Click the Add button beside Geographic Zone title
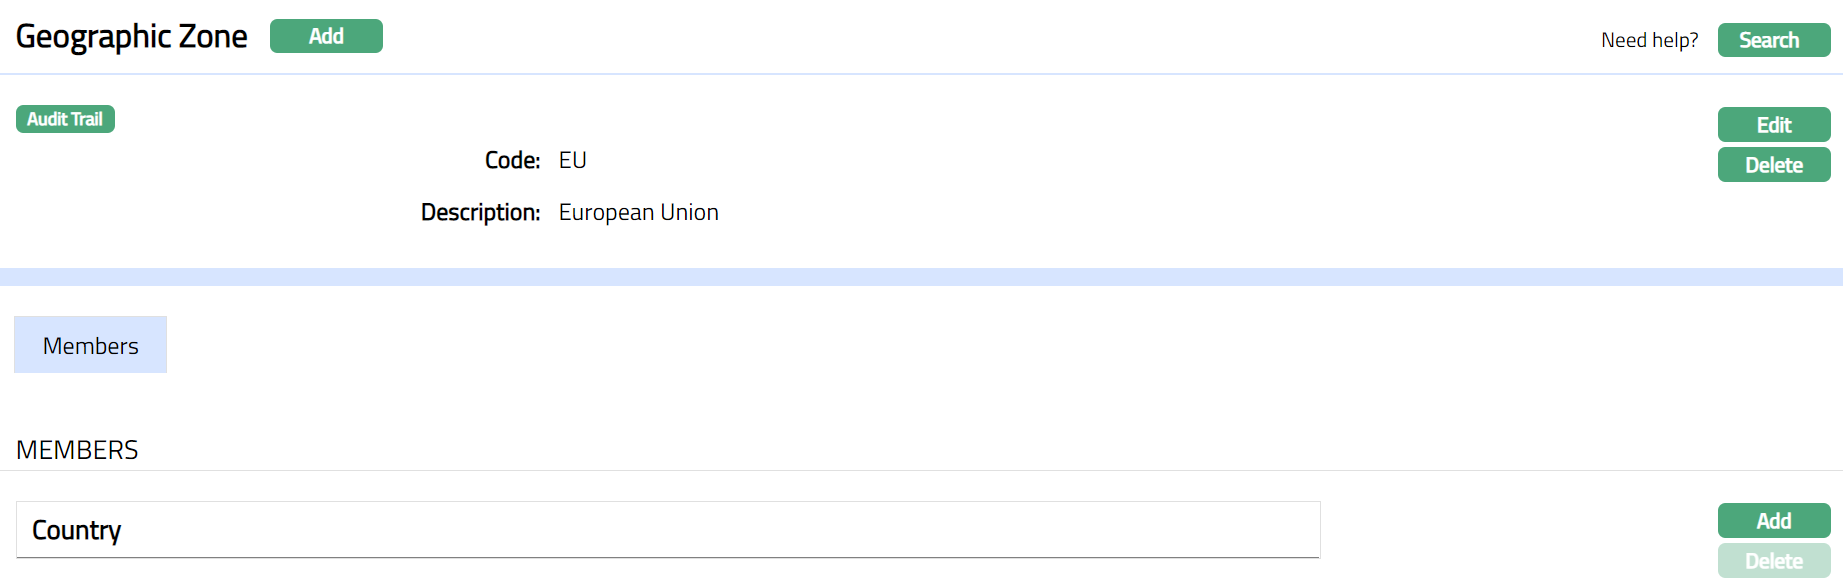 click(326, 36)
